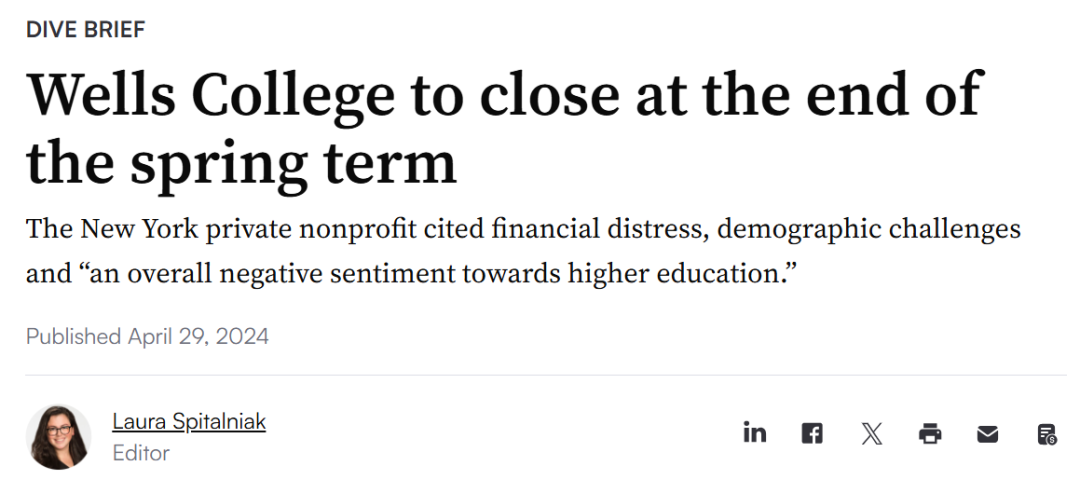
Task: Email the article via the envelope icon
Action: pyautogui.click(x=988, y=434)
